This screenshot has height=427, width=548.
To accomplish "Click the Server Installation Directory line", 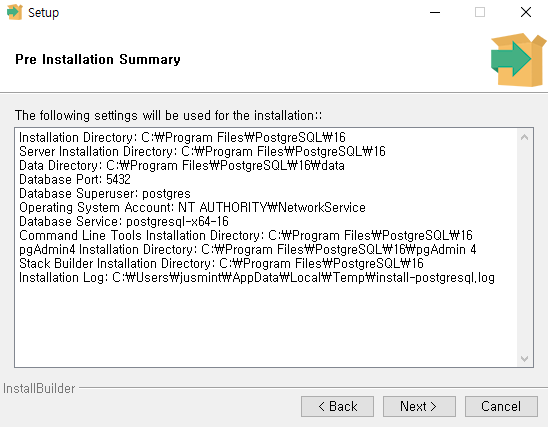I will [202, 151].
